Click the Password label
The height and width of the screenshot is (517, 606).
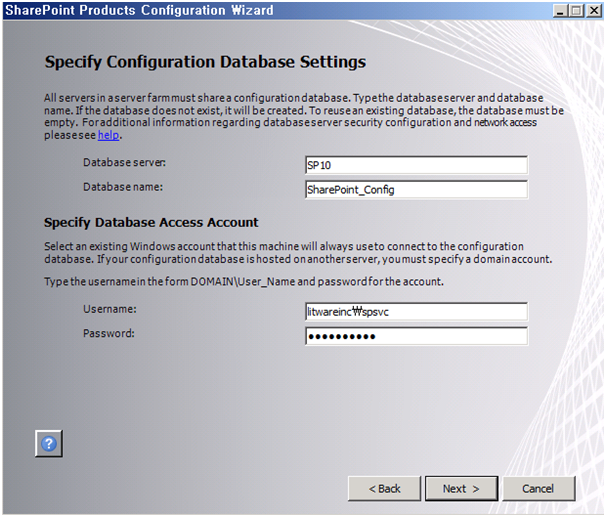[109, 333]
